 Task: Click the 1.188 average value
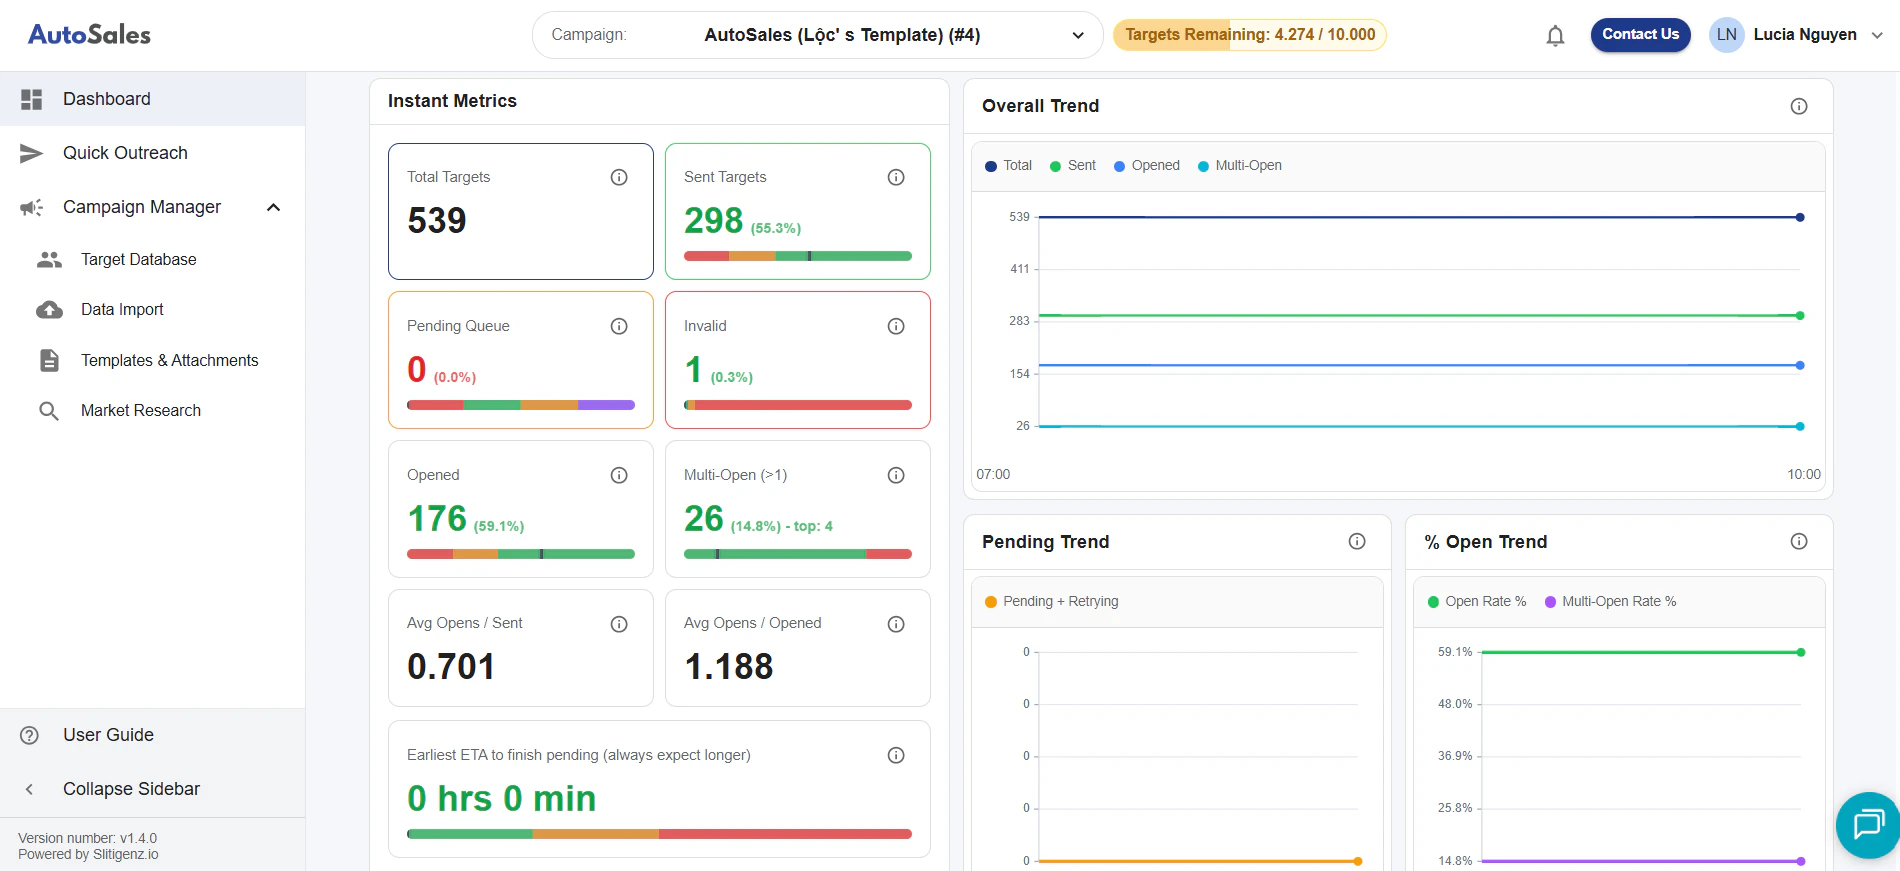[x=729, y=667]
